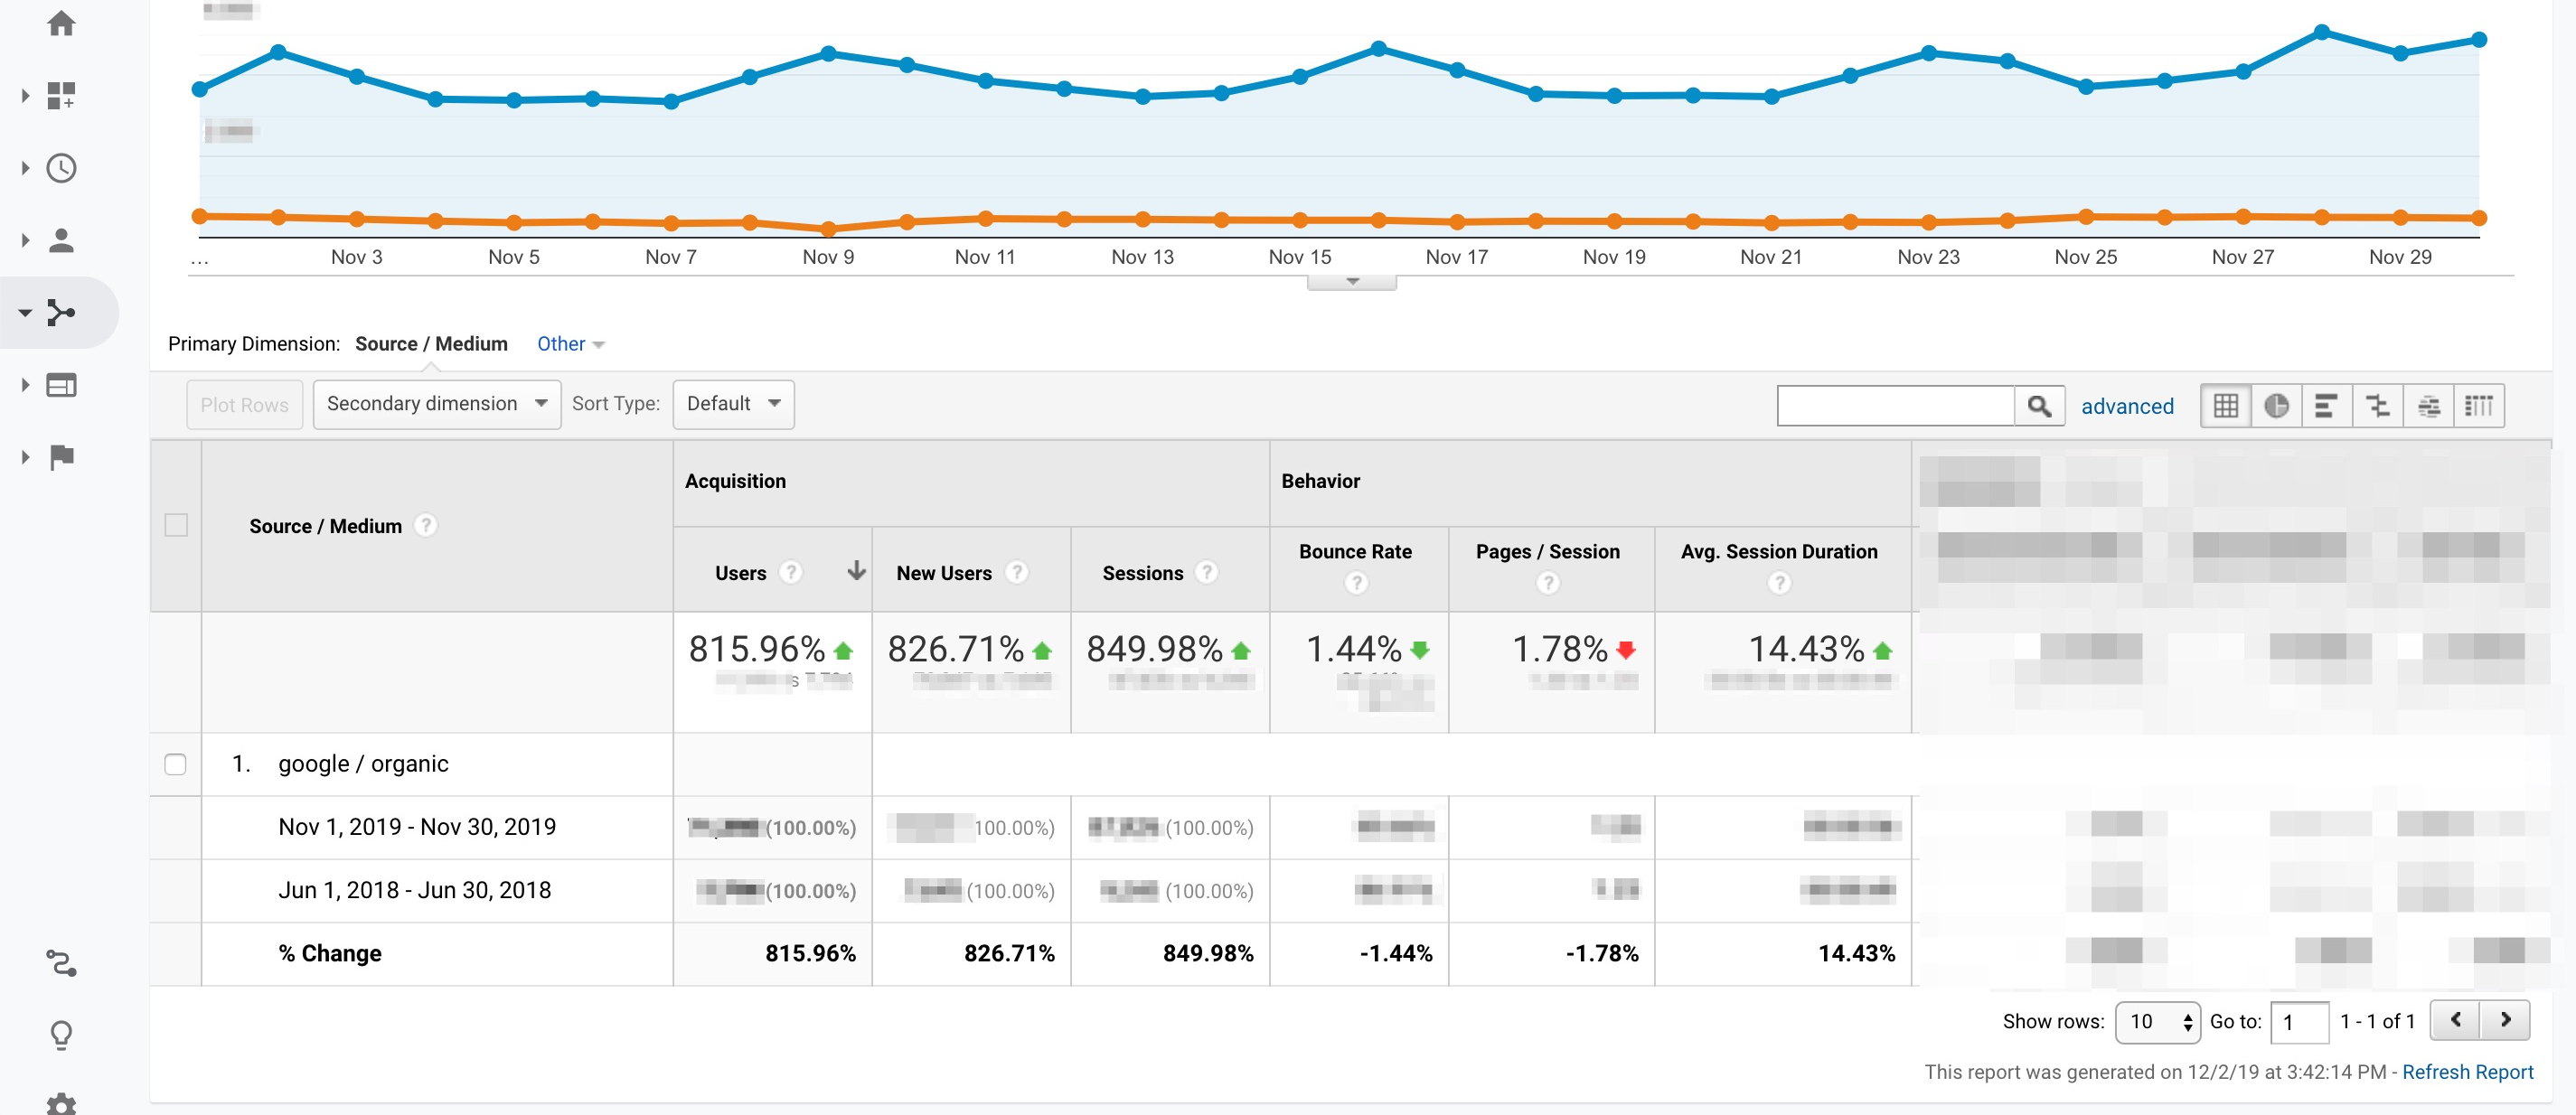The image size is (2576, 1115).
Task: Switch to Term cloud view
Action: click(x=2429, y=406)
